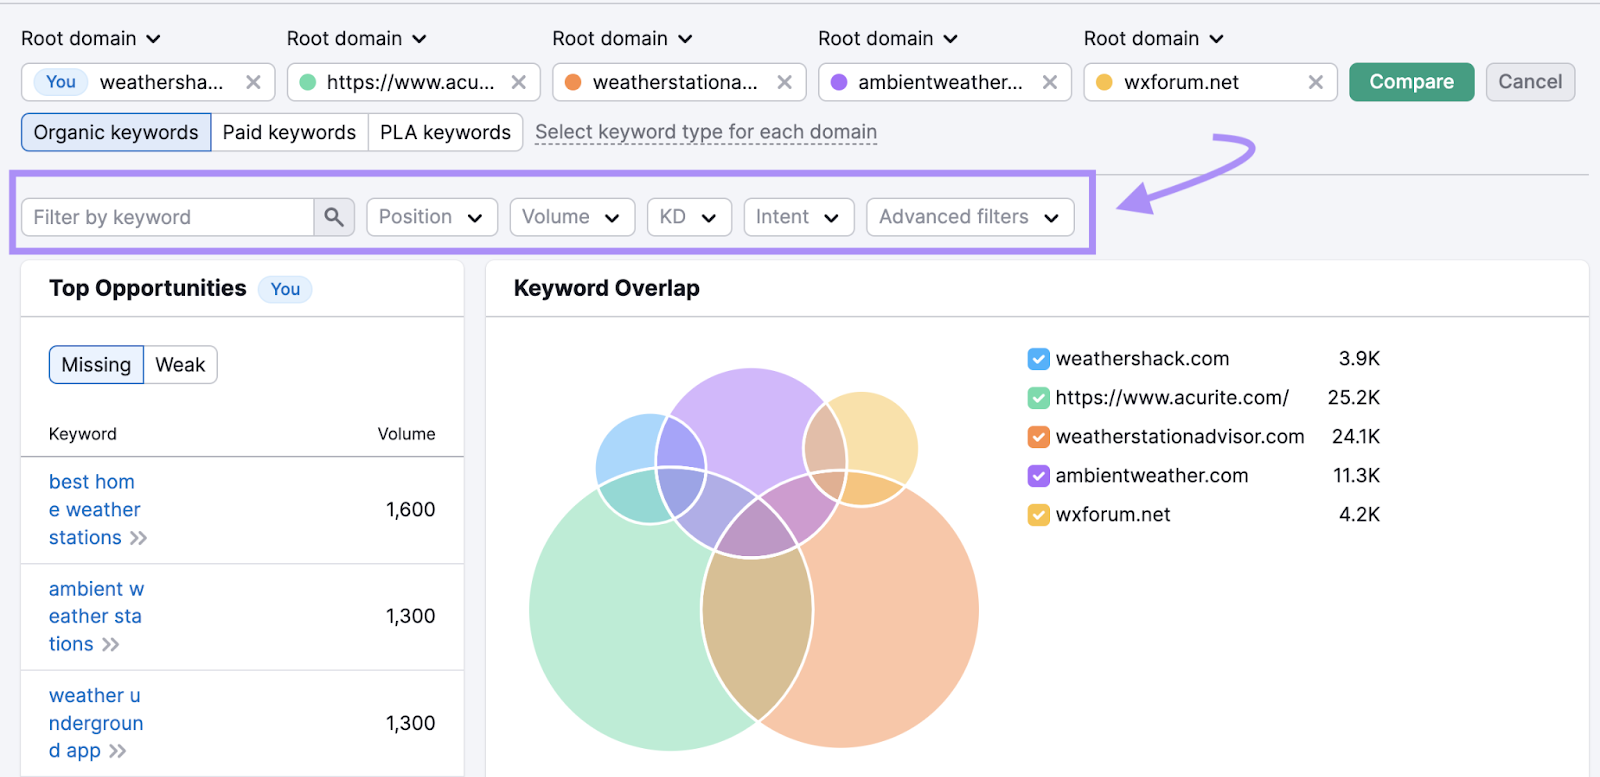Open the best home weather stations keyword link

tap(95, 510)
